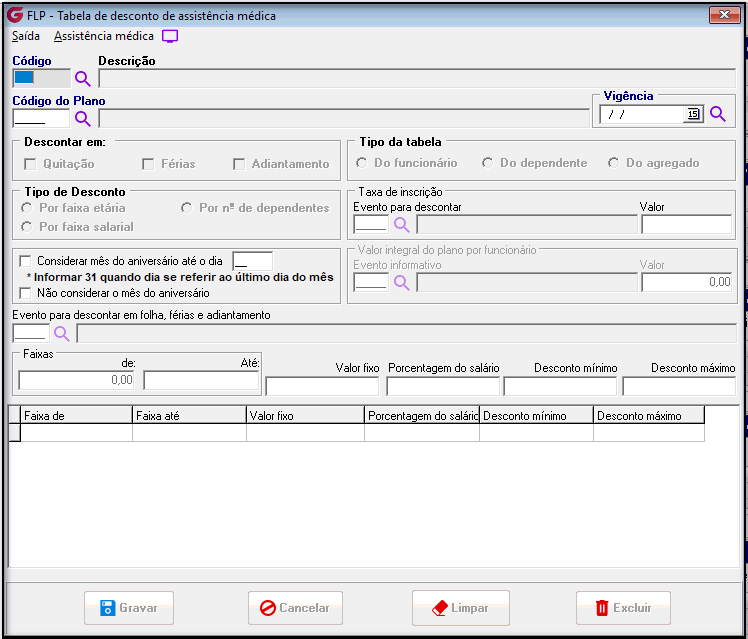Check the Adiantamento checkbox
Screen dimensions: 748x639
239,164
